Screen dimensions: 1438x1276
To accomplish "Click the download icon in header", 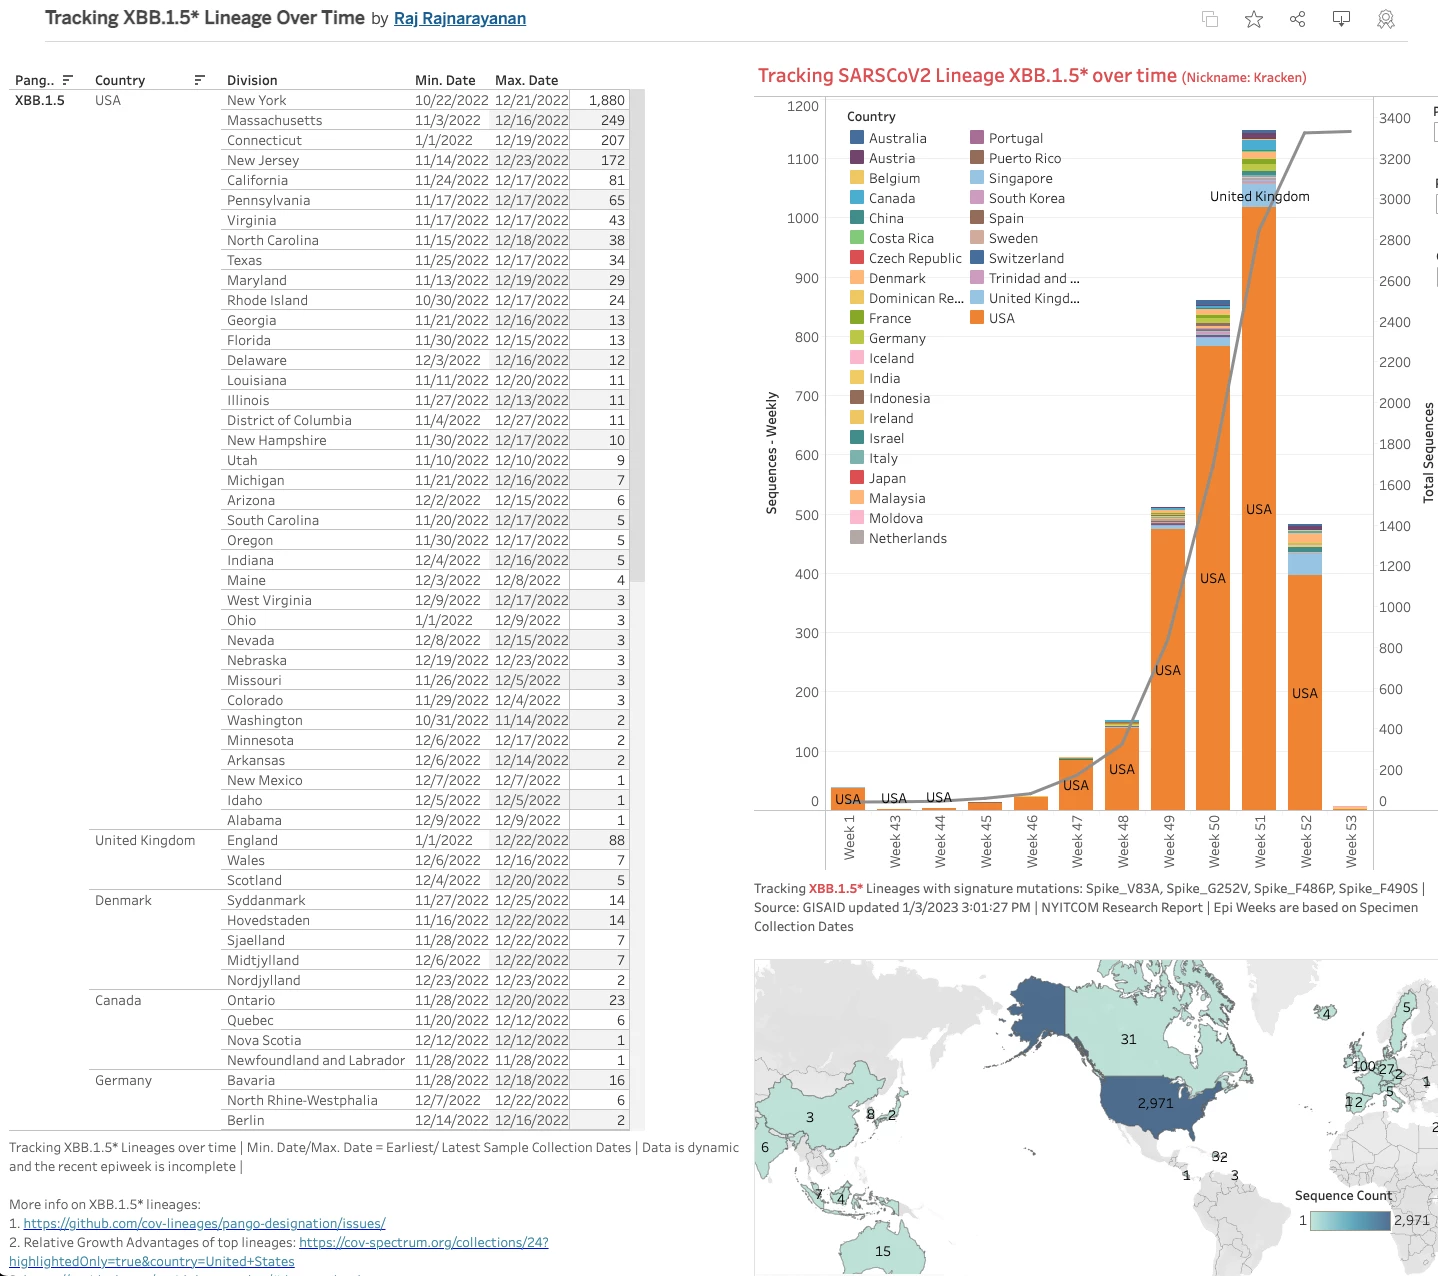I will [1342, 19].
